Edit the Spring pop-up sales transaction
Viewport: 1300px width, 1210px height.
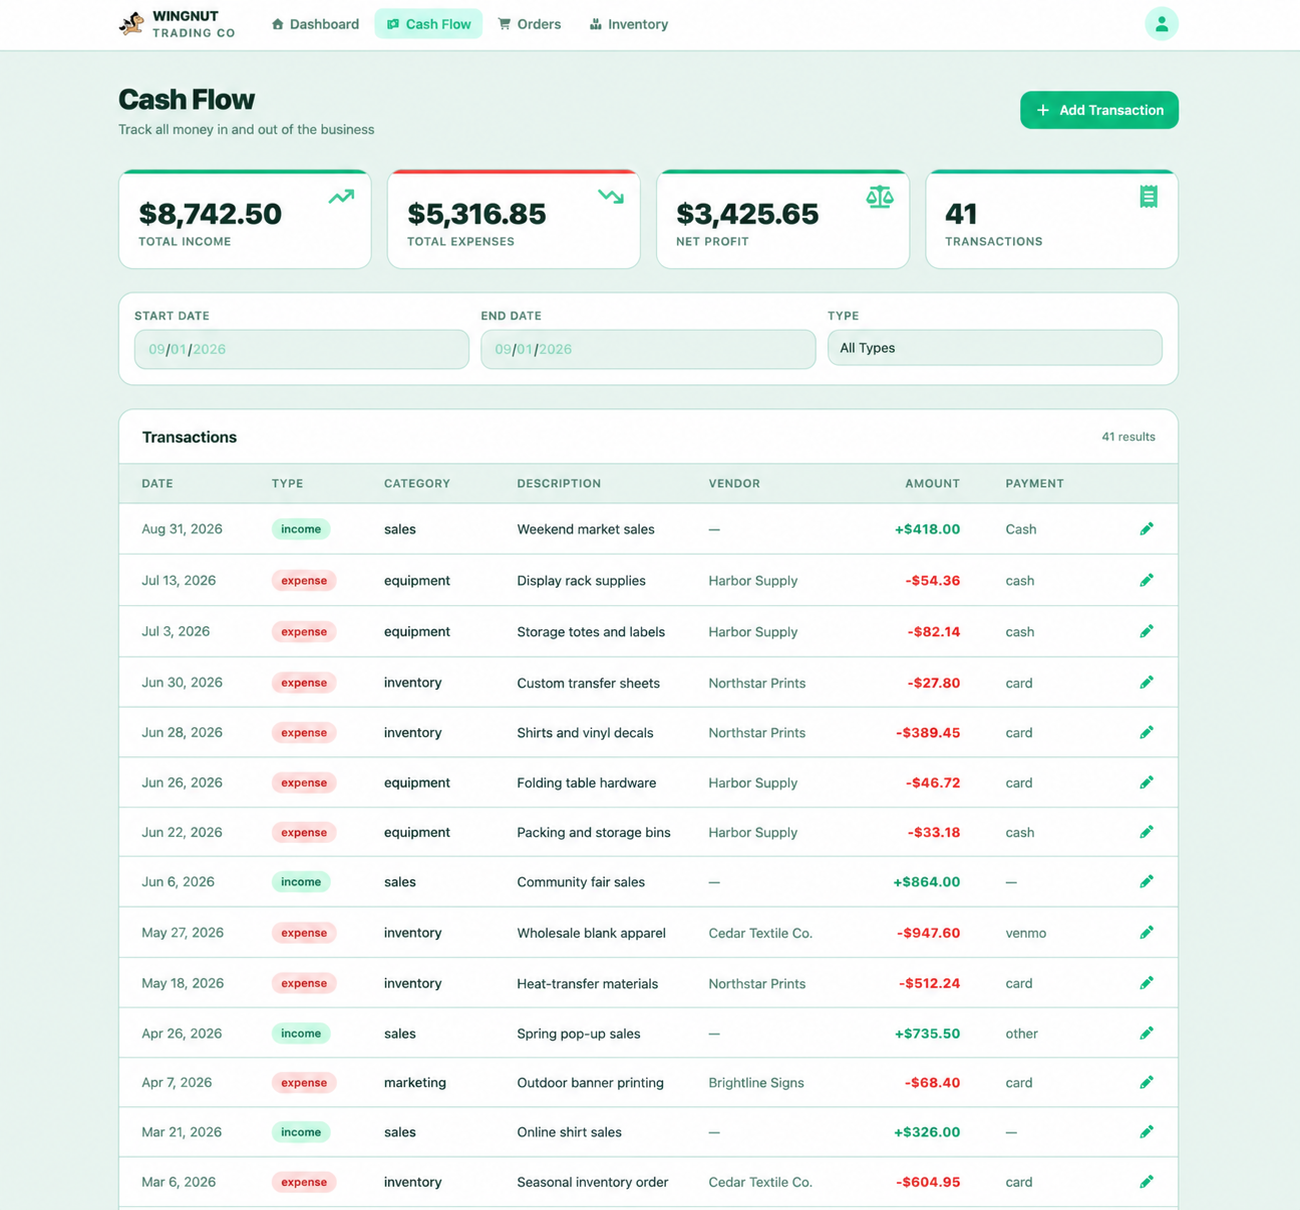[1146, 1033]
